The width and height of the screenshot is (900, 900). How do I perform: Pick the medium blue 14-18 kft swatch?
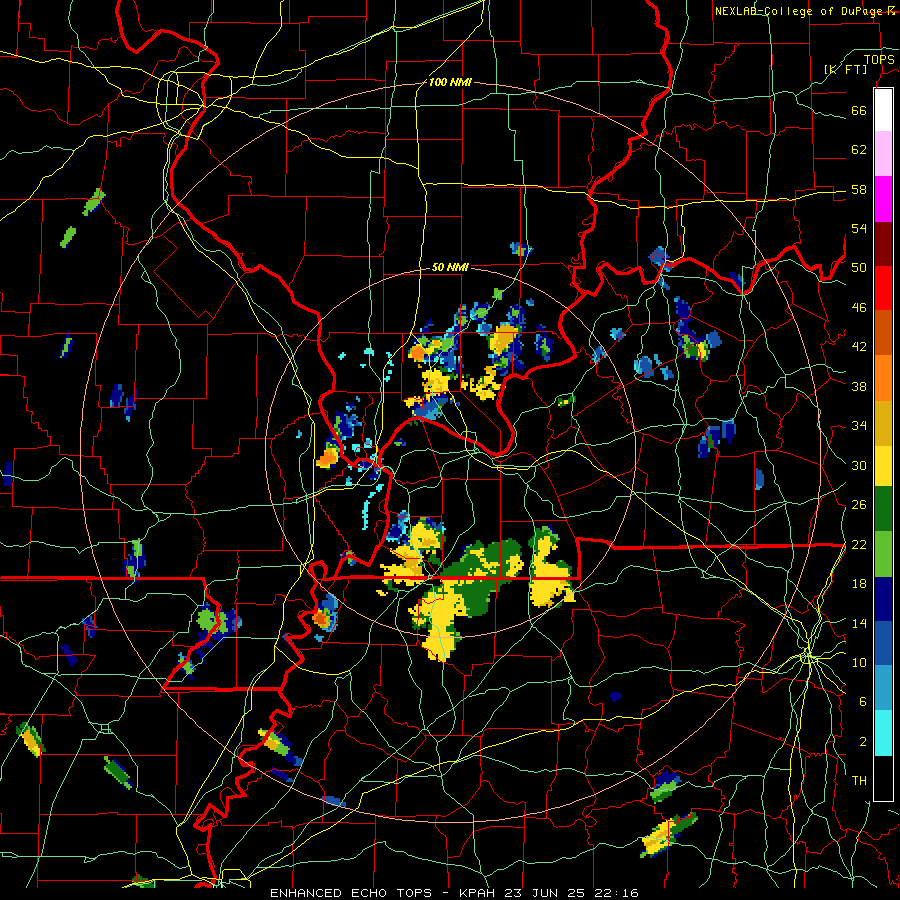[x=883, y=645]
